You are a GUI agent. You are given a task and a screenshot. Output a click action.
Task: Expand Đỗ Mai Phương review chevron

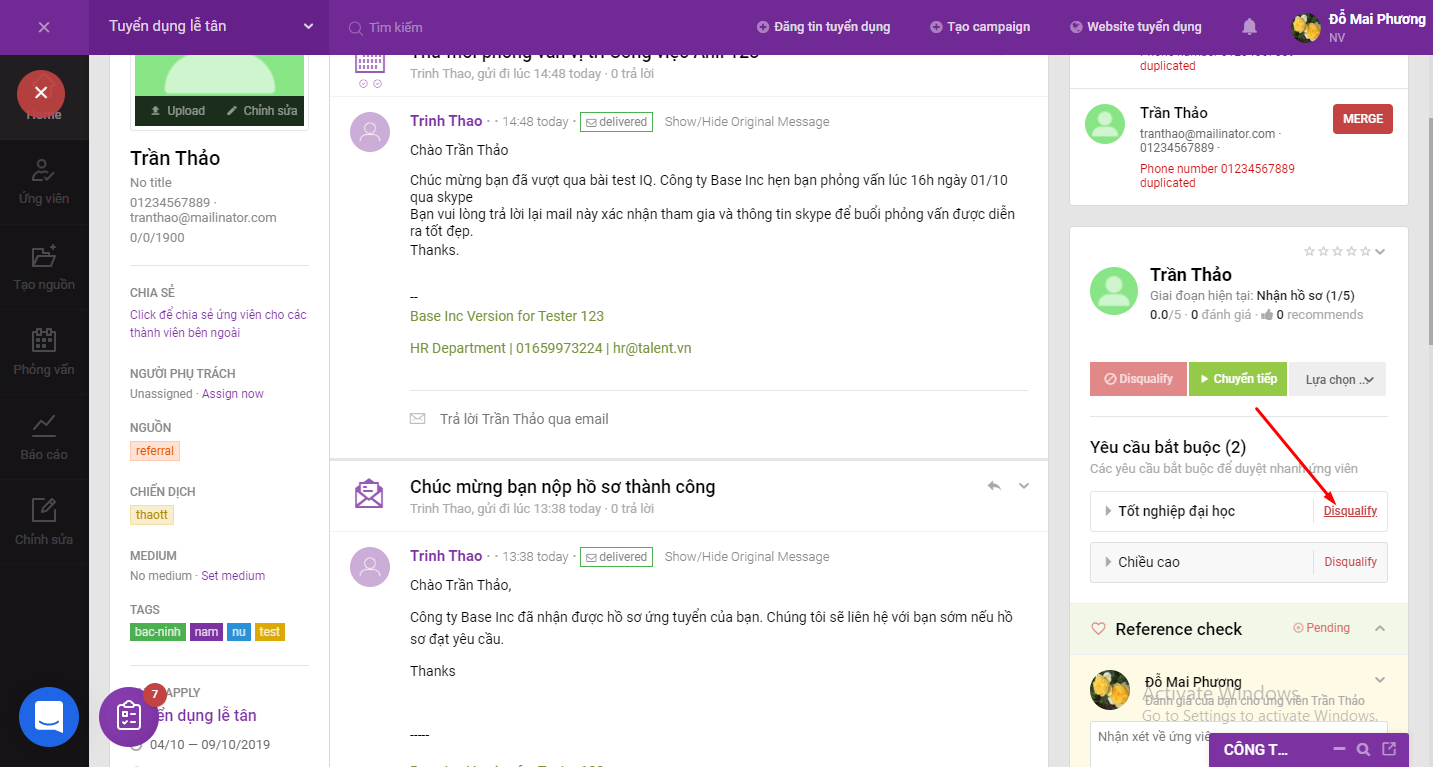[1380, 680]
